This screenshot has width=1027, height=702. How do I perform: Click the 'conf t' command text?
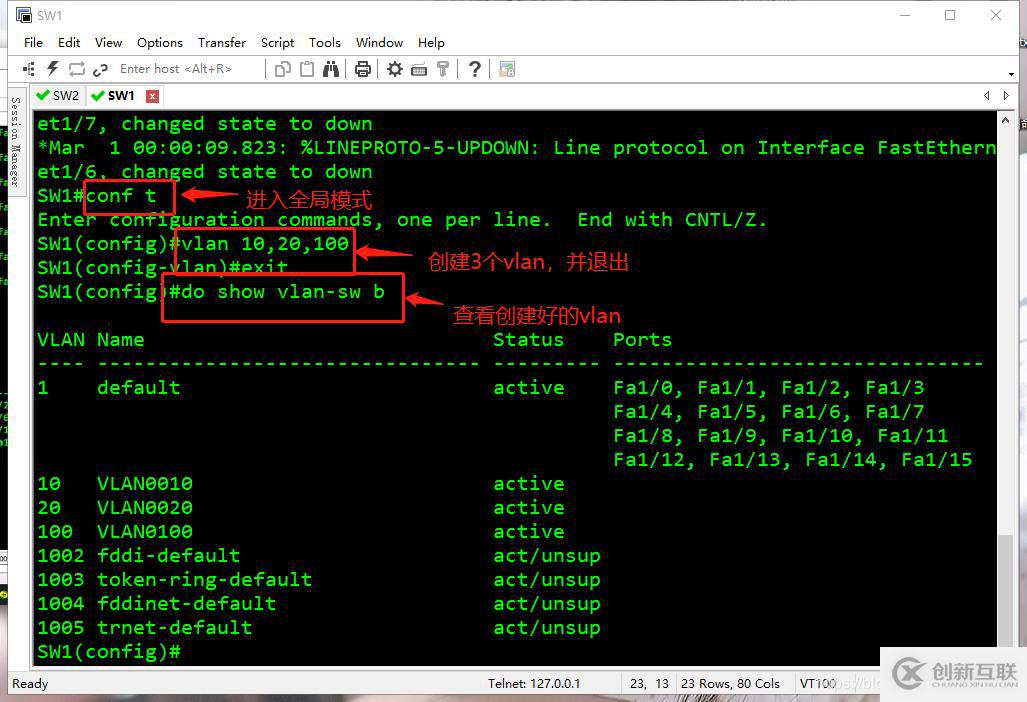point(121,196)
